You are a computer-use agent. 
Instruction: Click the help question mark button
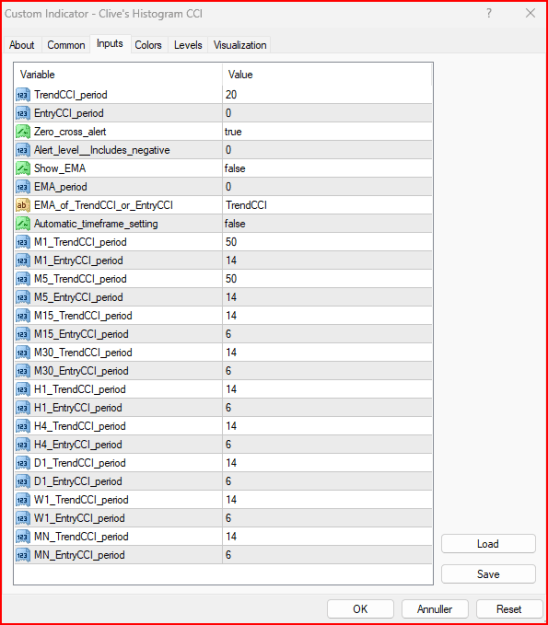click(x=489, y=14)
